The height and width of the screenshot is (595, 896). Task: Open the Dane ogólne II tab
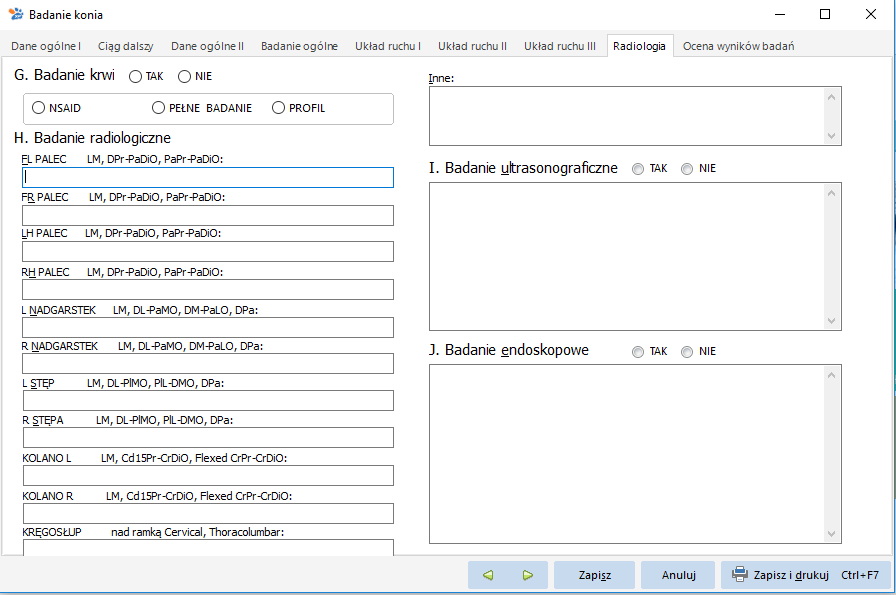point(207,46)
